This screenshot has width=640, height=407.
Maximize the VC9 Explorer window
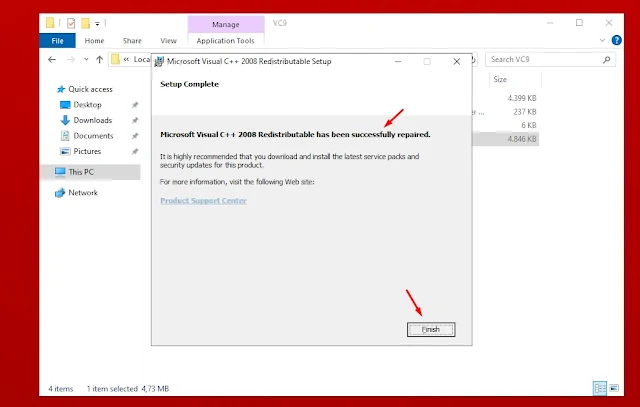579,23
